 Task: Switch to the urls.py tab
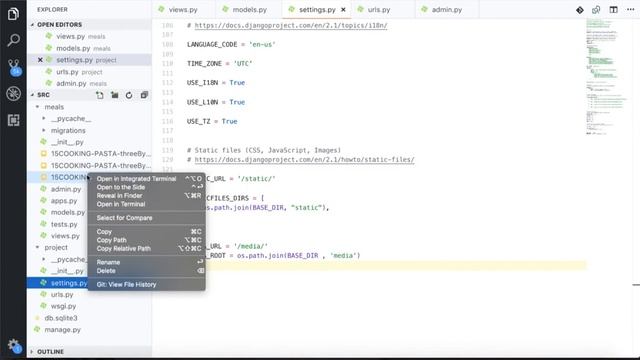379,9
